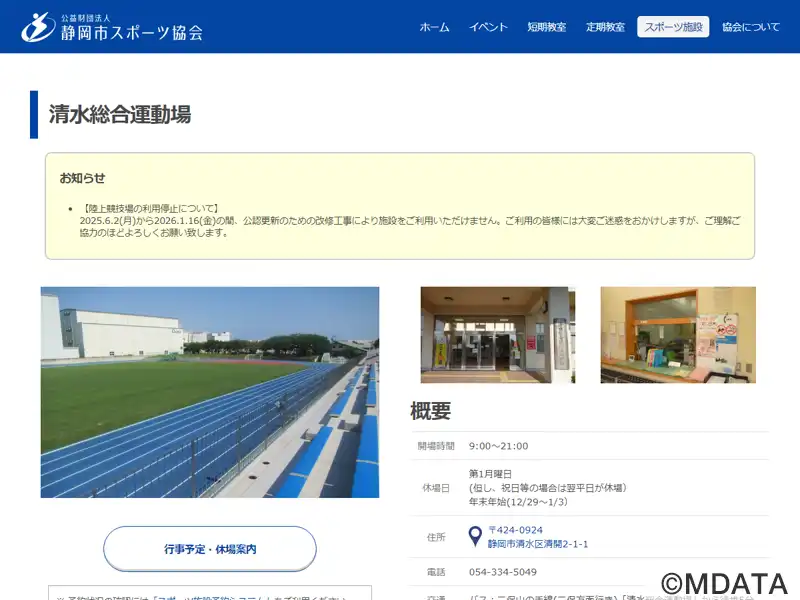Open 定期教室 navigation item
800x600 pixels.
coord(605,27)
